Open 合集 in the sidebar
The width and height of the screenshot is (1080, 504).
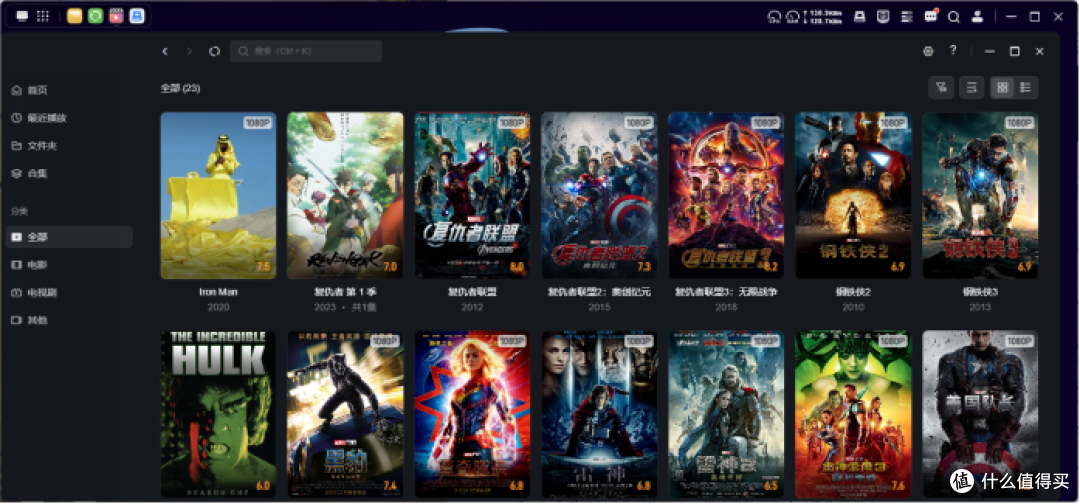(69, 174)
